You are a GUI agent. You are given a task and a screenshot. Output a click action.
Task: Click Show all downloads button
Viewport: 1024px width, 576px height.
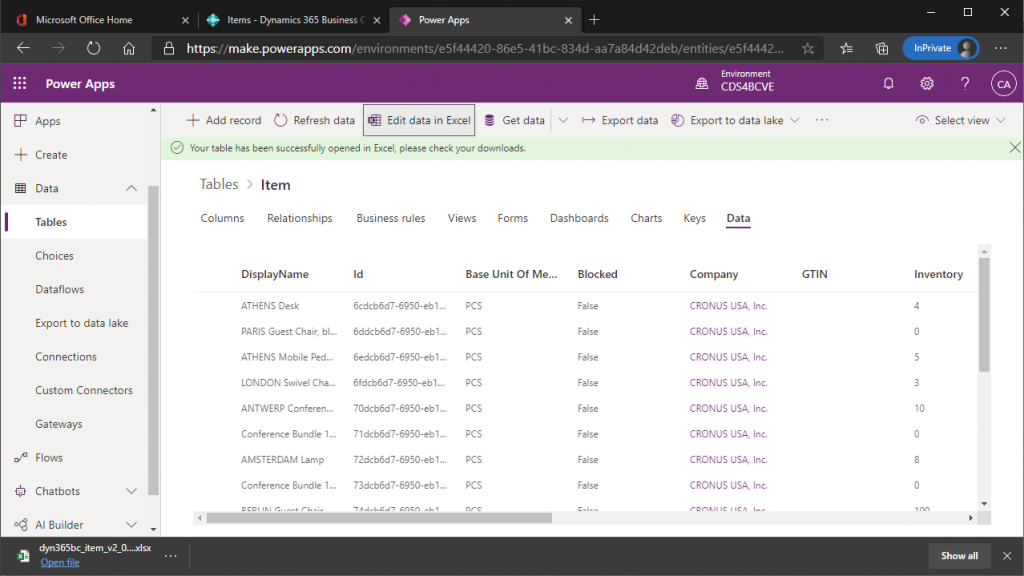[959, 556]
